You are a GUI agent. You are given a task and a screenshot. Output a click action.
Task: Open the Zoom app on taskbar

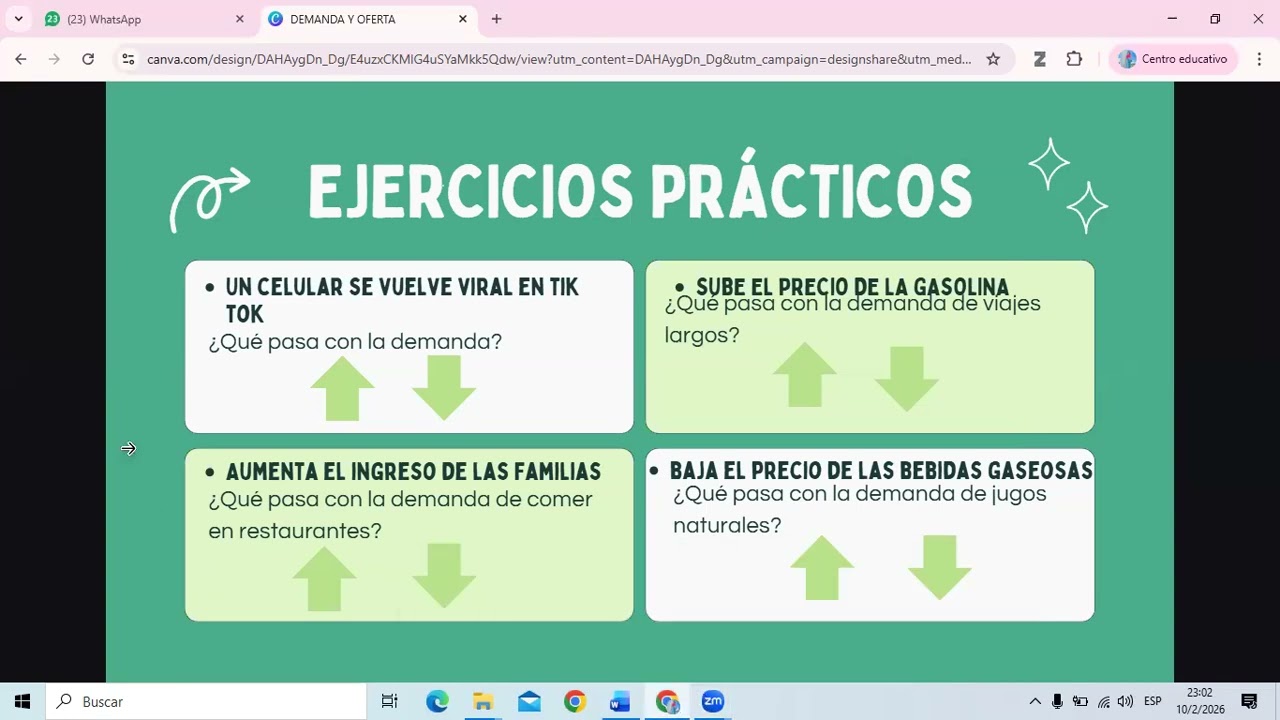point(712,701)
